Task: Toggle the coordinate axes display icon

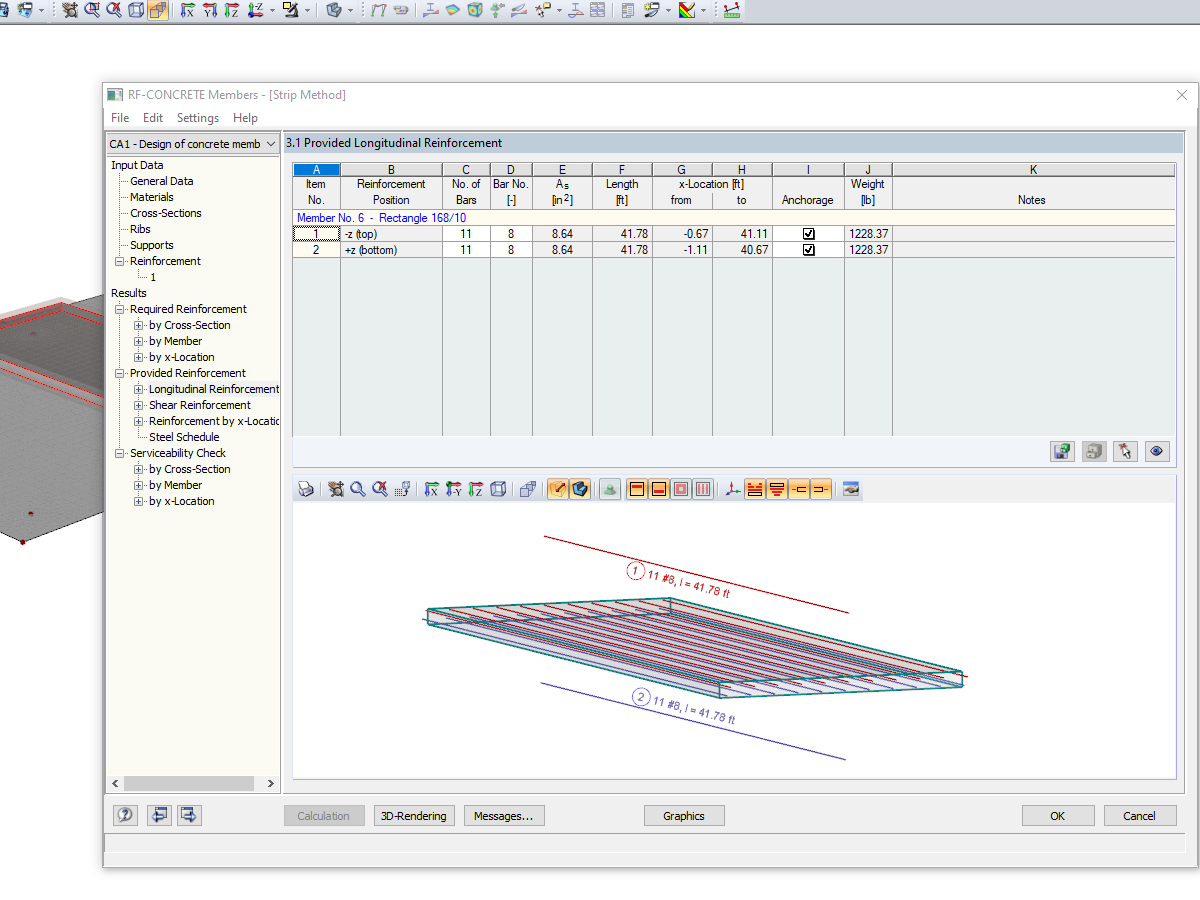Action: pyautogui.click(x=733, y=489)
